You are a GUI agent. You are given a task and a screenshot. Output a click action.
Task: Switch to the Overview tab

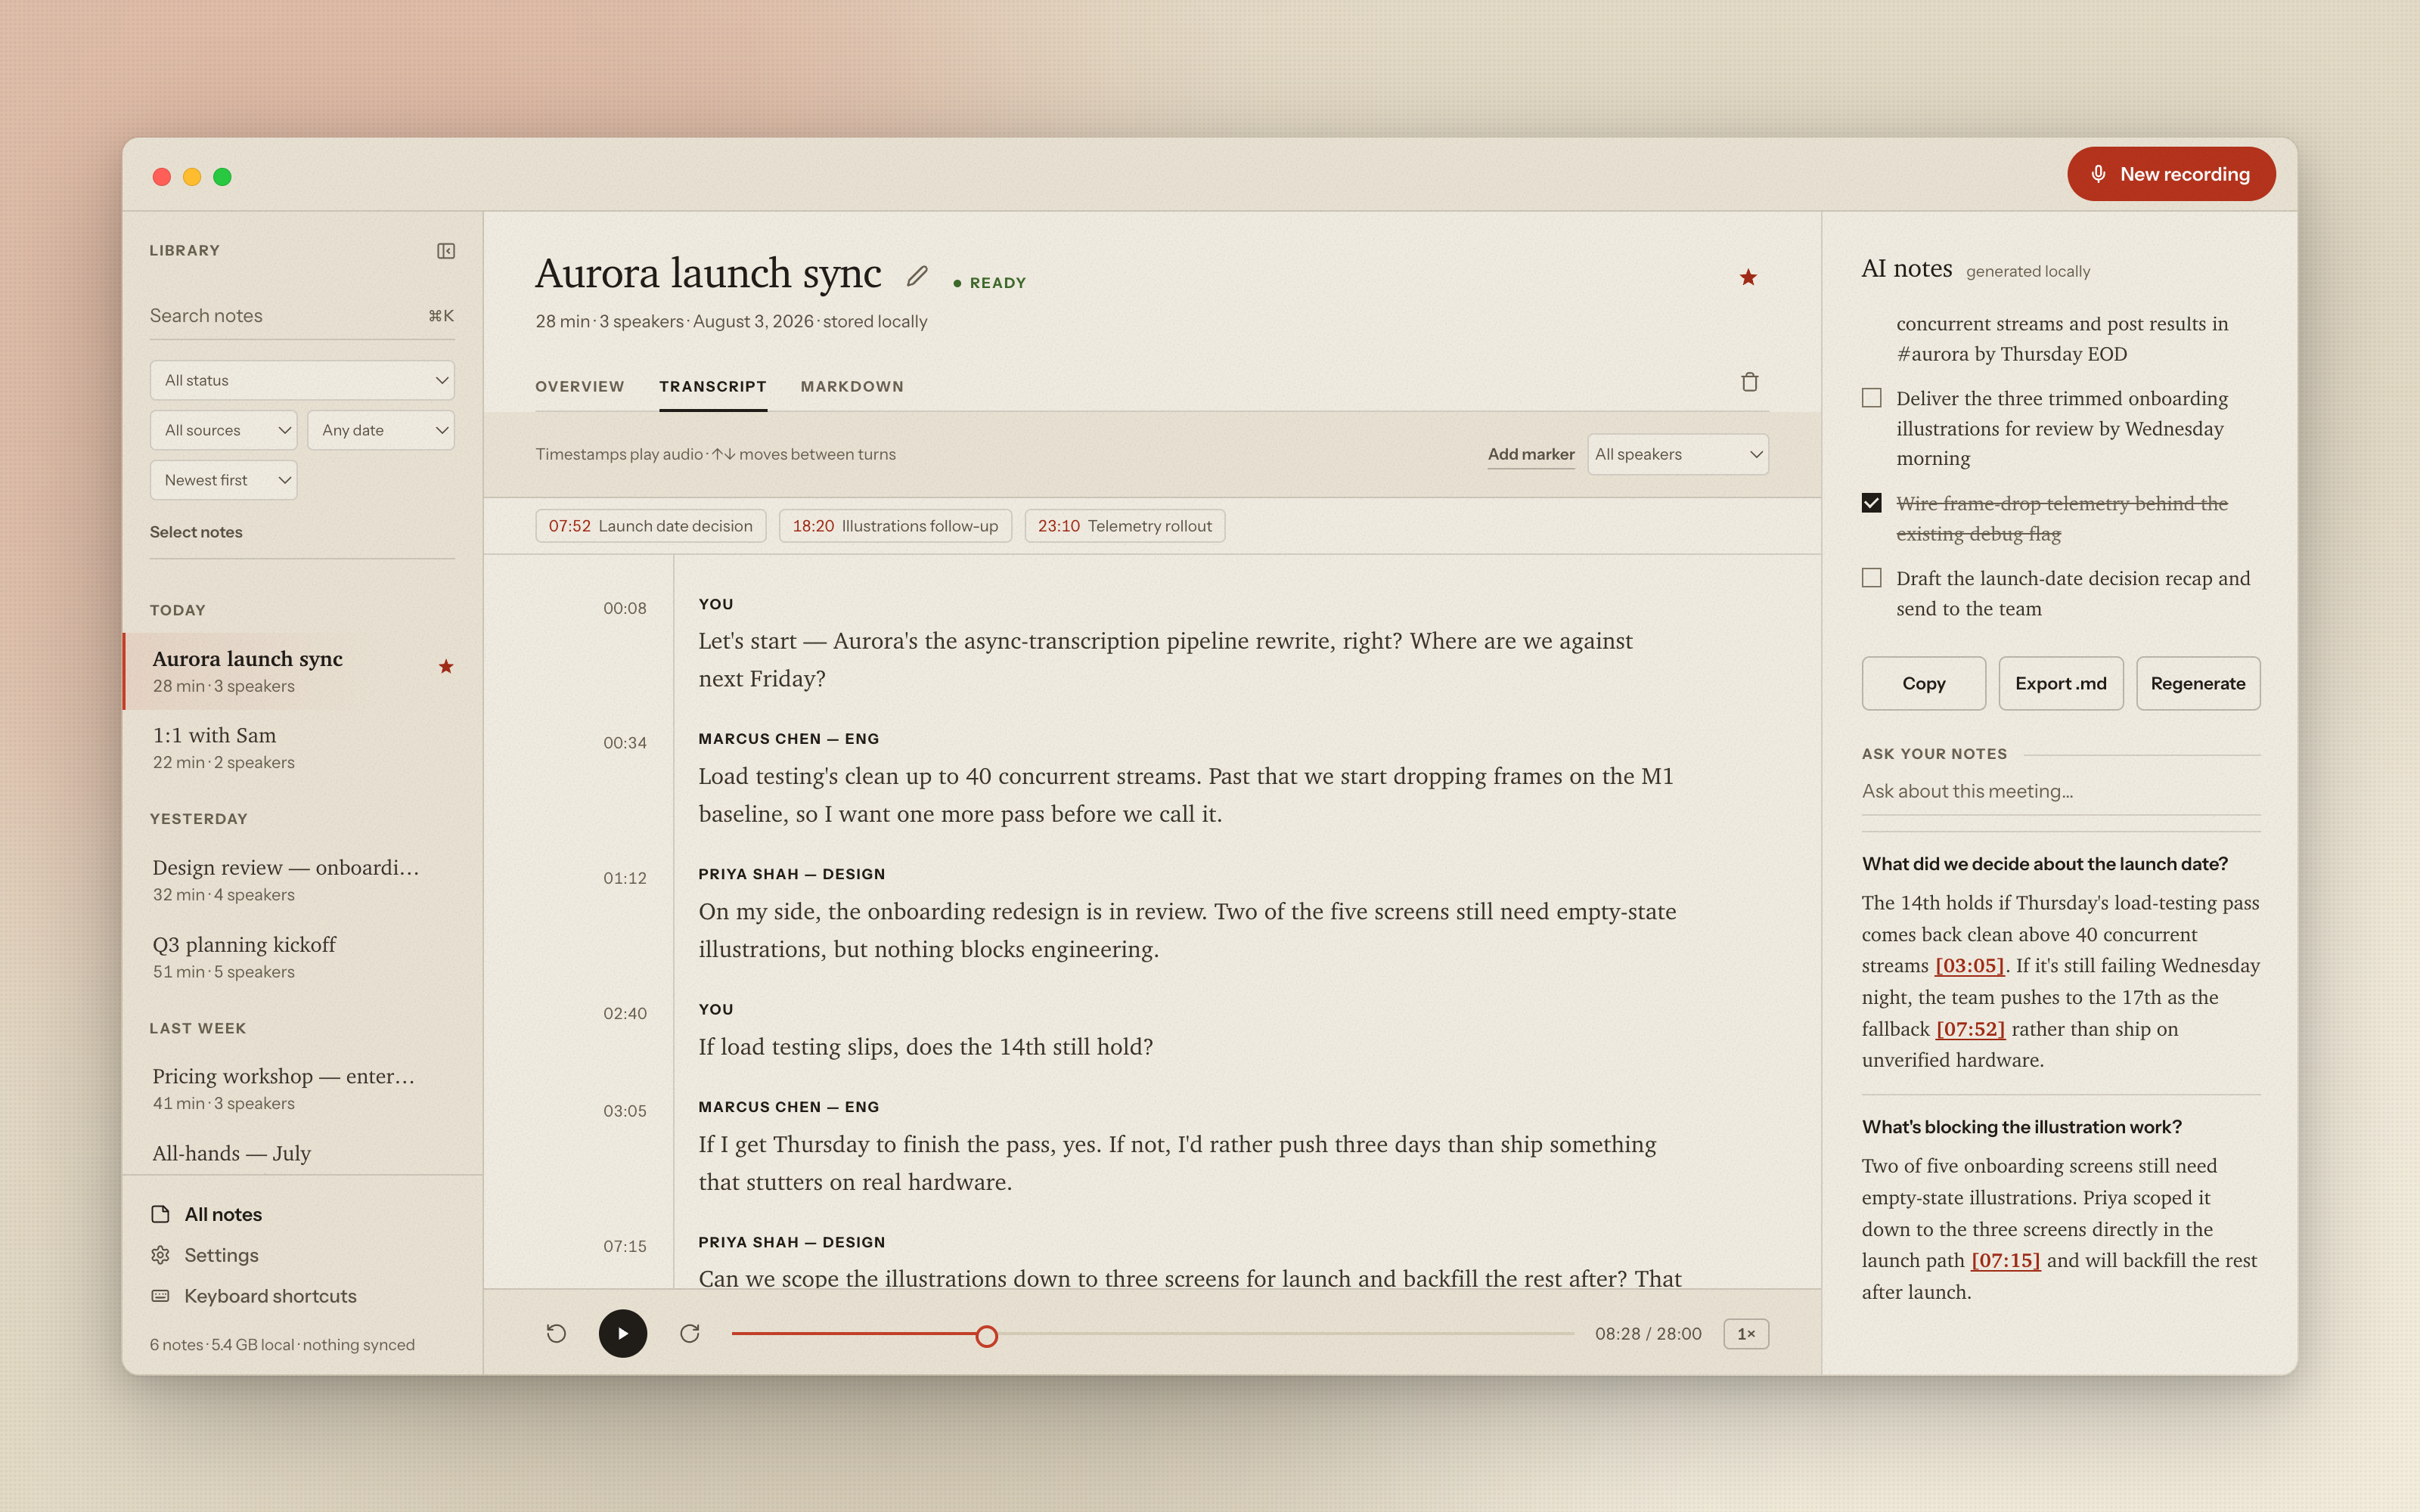[x=579, y=386]
